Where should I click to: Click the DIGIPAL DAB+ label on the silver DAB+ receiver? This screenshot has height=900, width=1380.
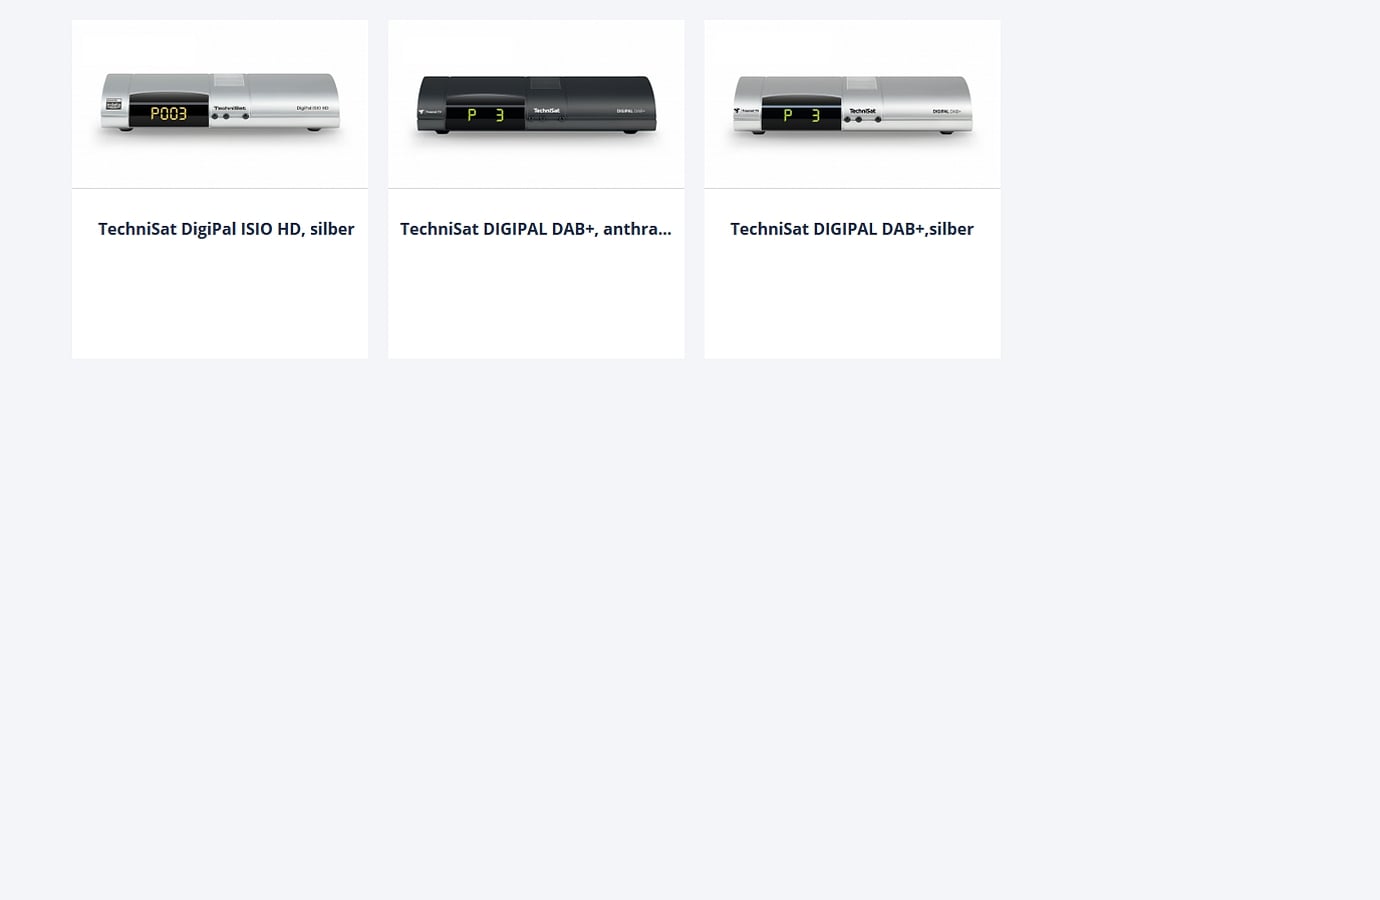pos(947,111)
